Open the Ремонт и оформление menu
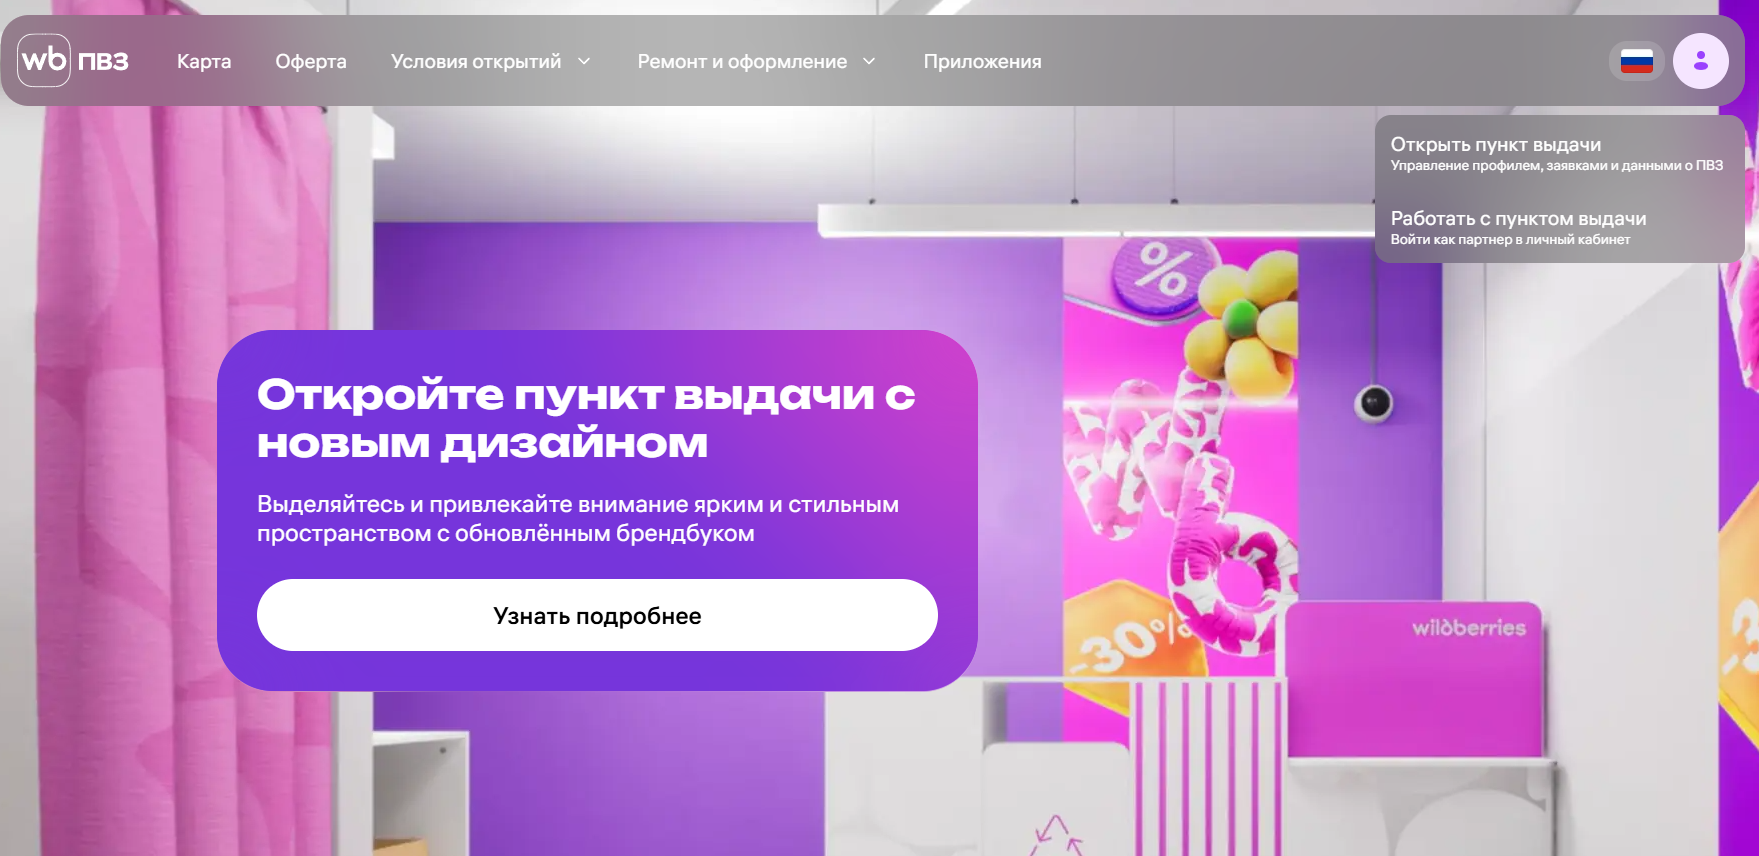Image resolution: width=1759 pixels, height=856 pixels. click(742, 61)
